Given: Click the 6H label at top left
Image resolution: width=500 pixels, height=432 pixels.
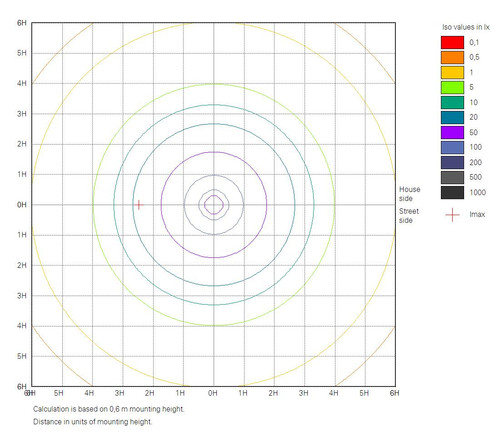Looking at the screenshot, I should [22, 23].
